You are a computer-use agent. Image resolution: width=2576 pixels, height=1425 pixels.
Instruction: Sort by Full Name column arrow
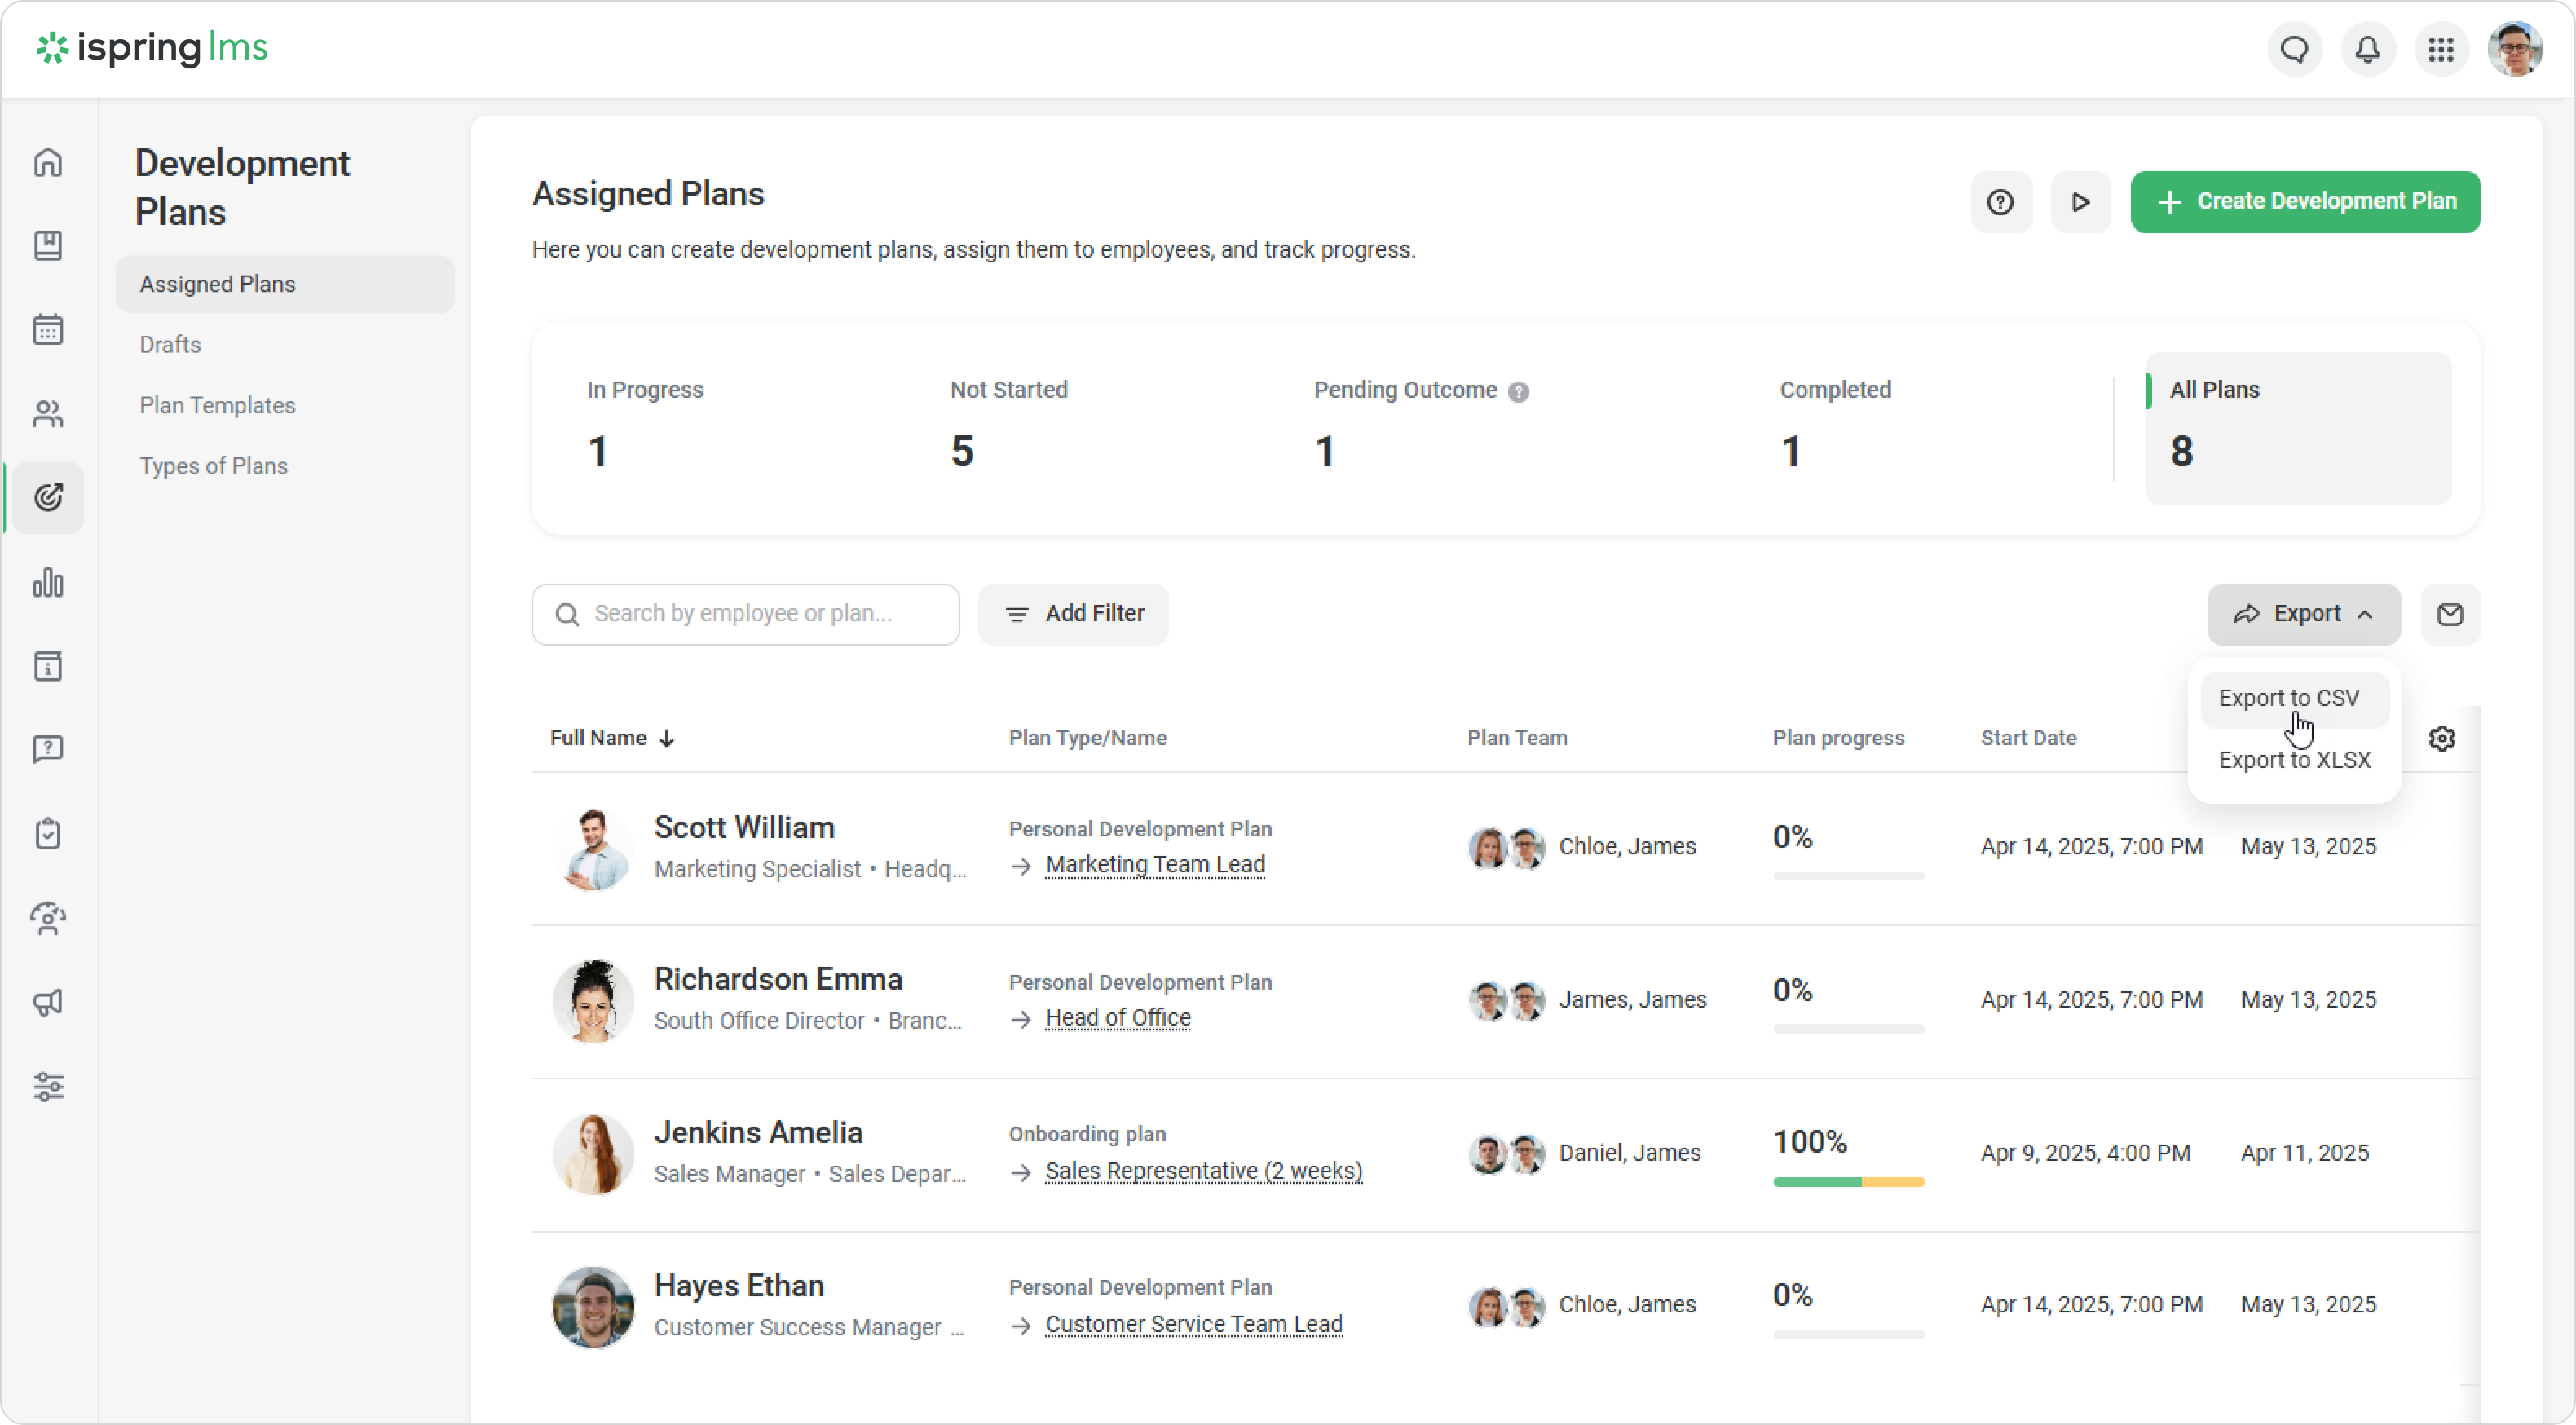click(667, 738)
